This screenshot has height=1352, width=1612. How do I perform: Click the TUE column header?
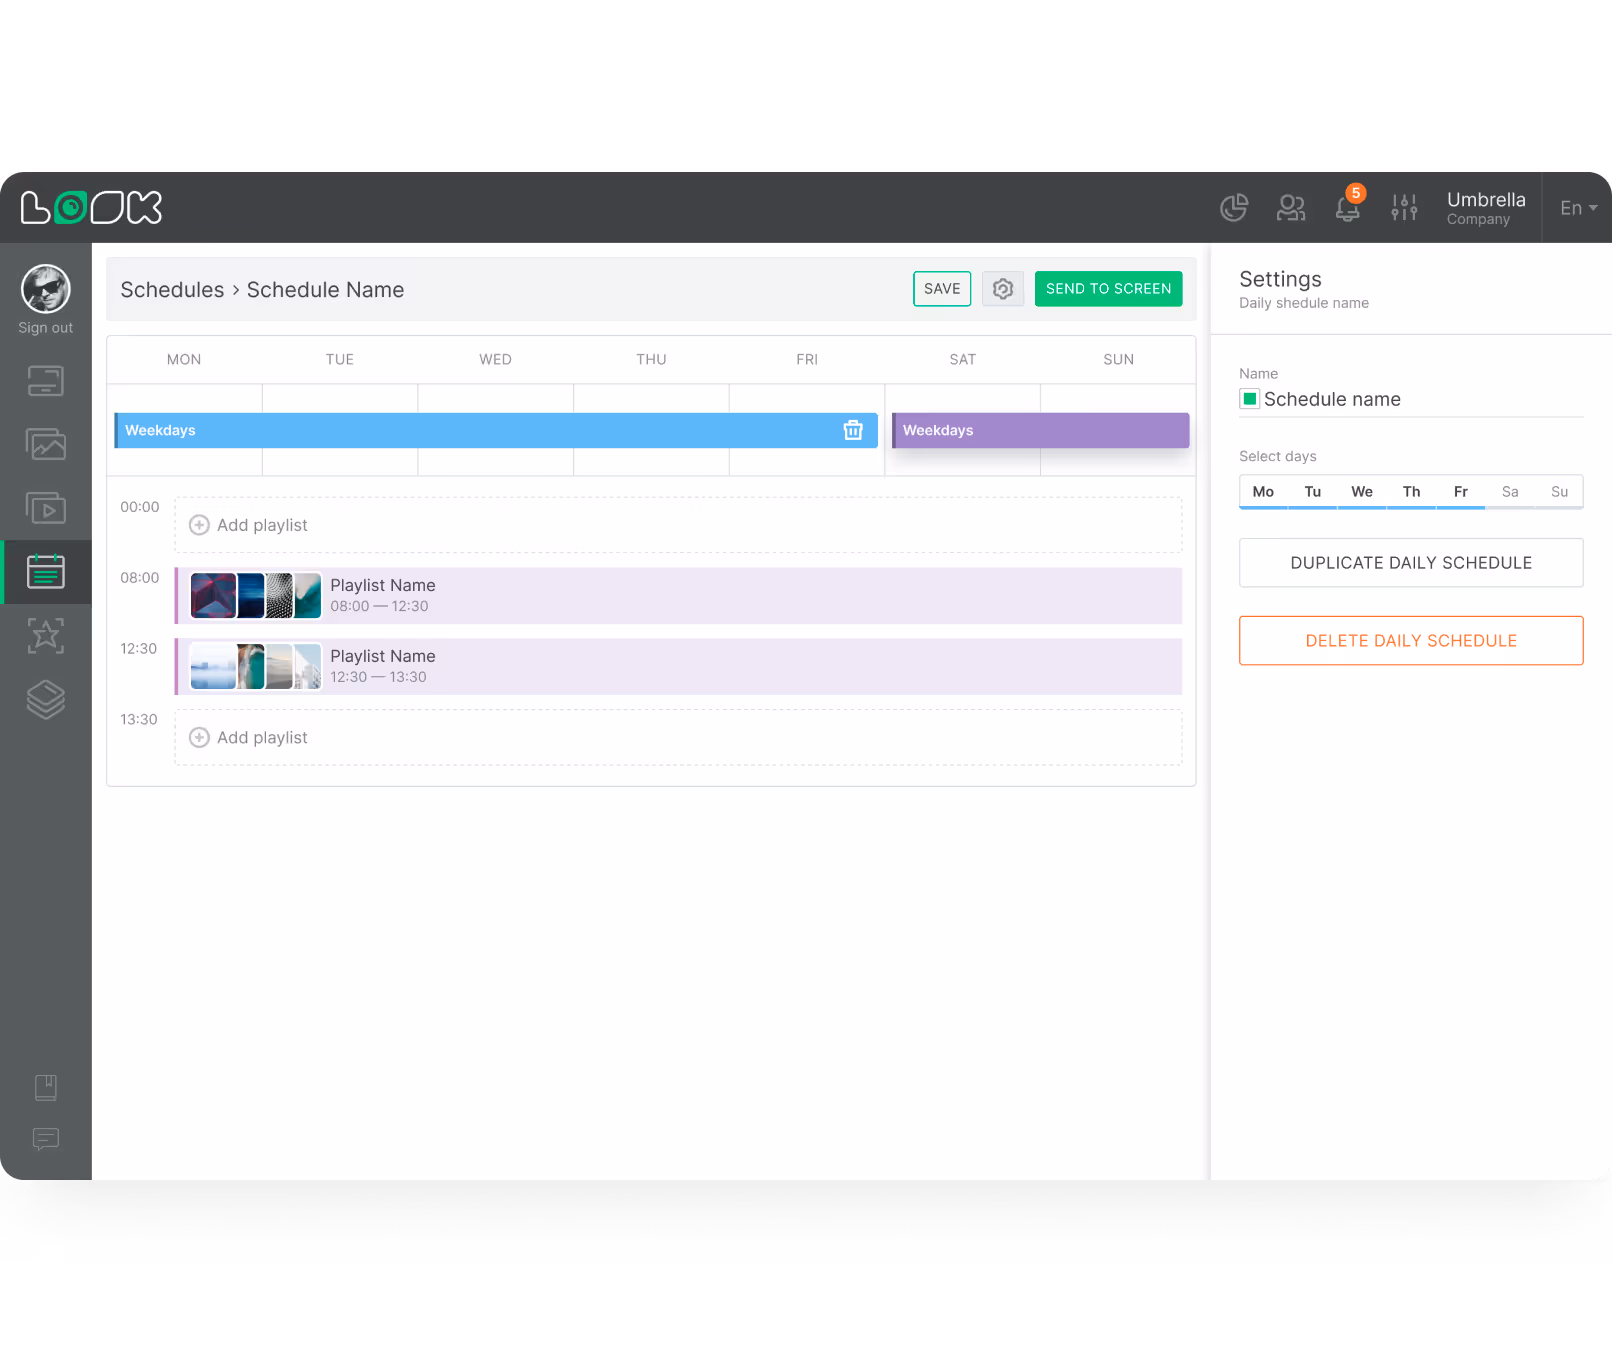pos(340,360)
